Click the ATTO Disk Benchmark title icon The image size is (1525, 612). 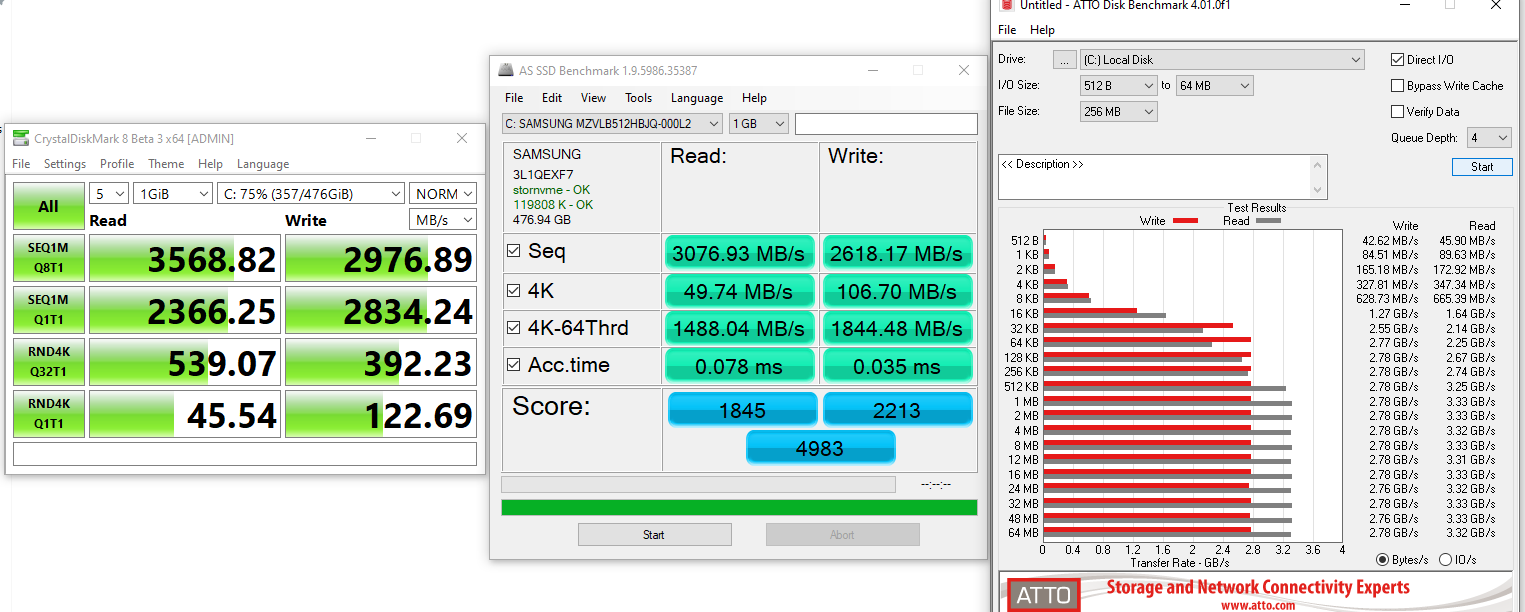(1007, 5)
